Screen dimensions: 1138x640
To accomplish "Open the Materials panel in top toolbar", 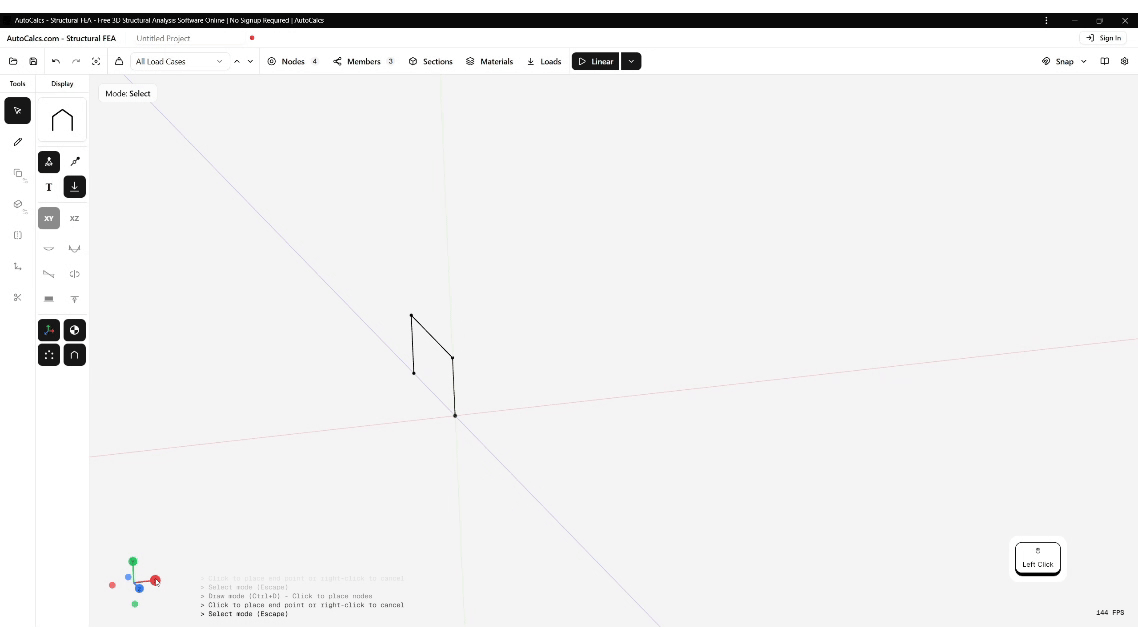I will pos(489,61).
